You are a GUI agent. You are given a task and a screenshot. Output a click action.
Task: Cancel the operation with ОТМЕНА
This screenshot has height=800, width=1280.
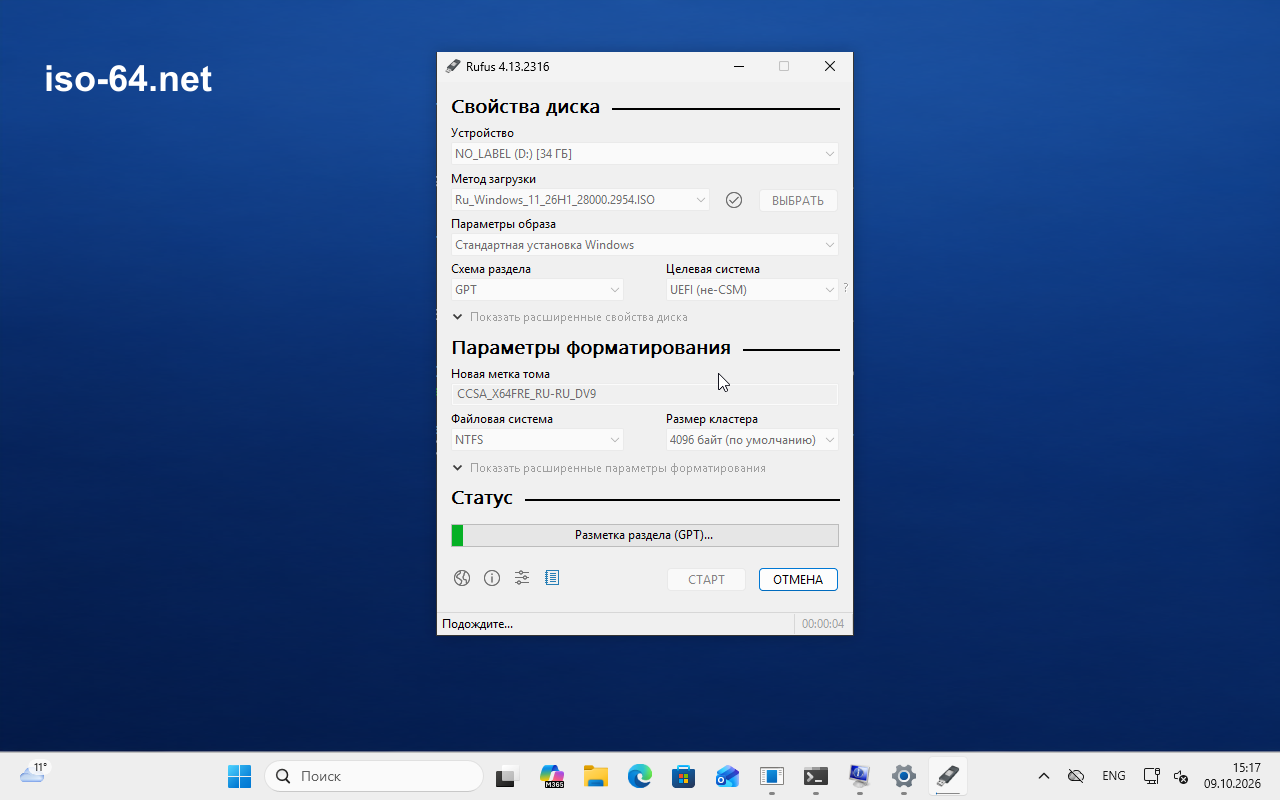798,579
